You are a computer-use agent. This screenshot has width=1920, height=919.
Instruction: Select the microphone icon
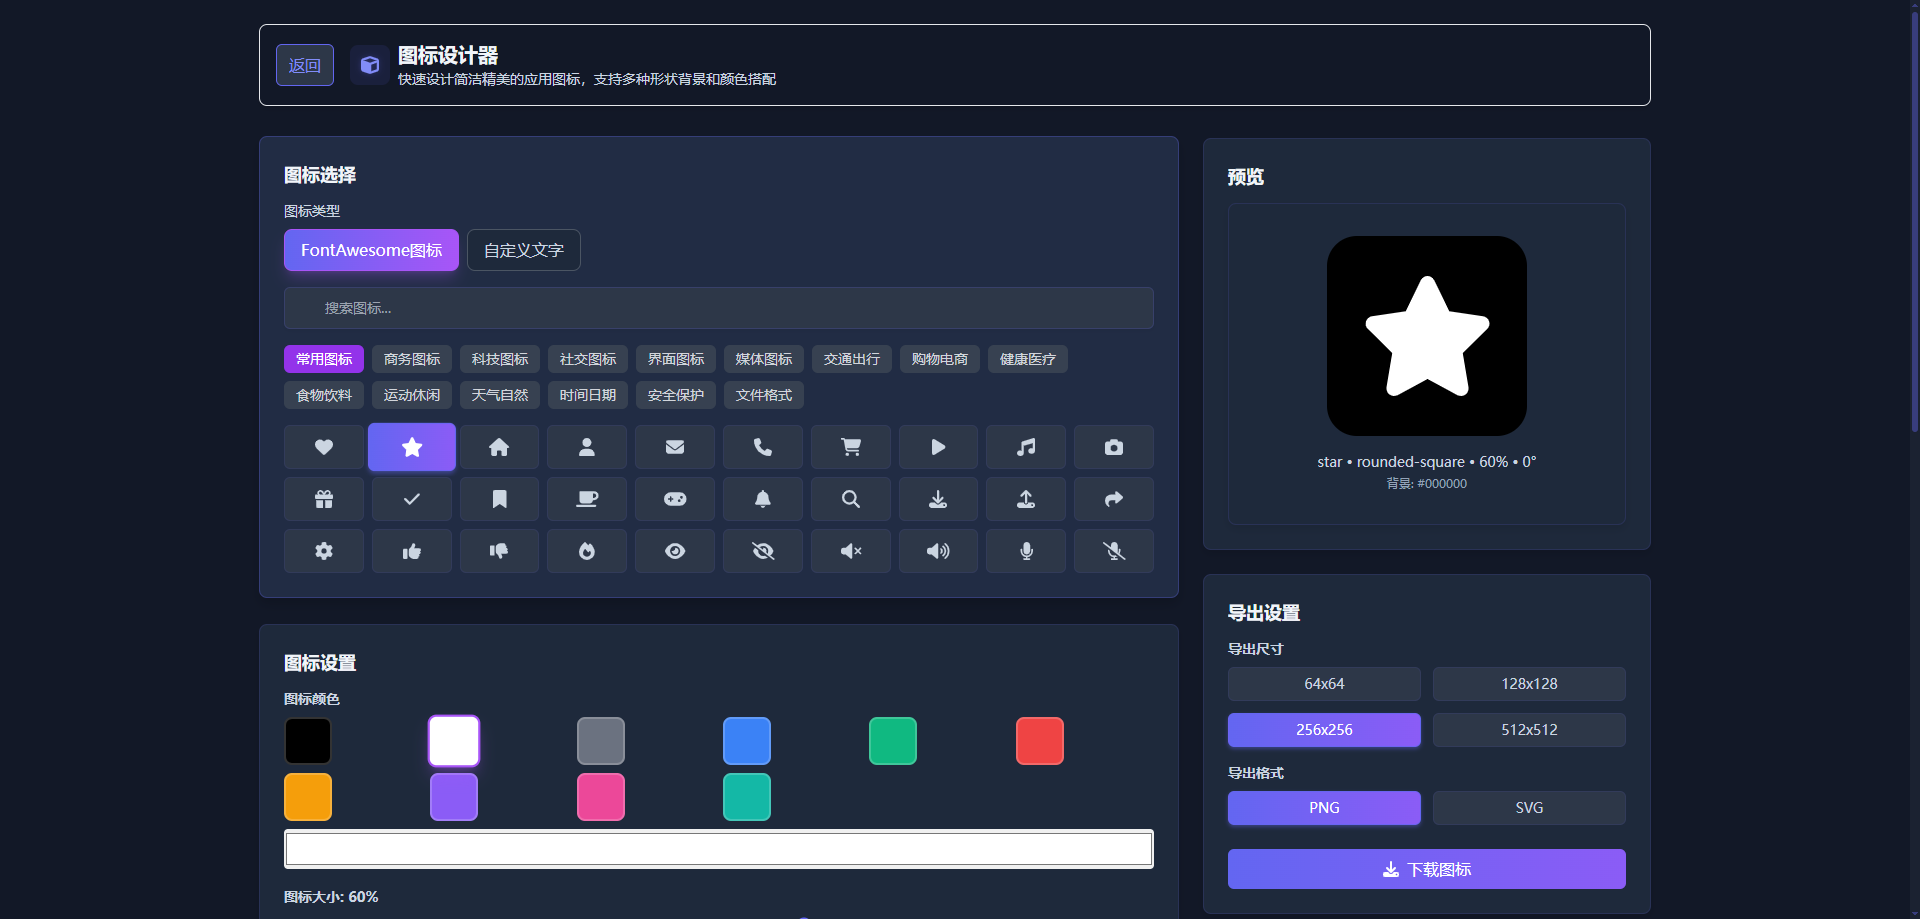point(1026,551)
